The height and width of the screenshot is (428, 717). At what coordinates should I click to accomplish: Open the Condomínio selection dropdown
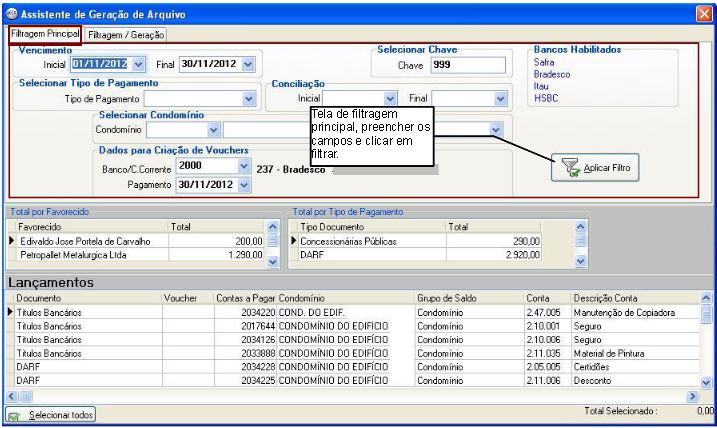click(213, 130)
